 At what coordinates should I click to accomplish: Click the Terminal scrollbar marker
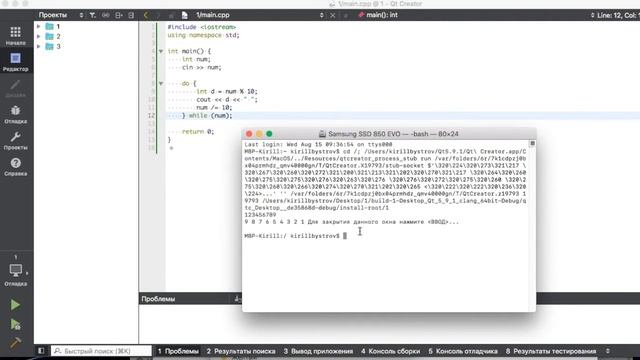tap(532, 143)
